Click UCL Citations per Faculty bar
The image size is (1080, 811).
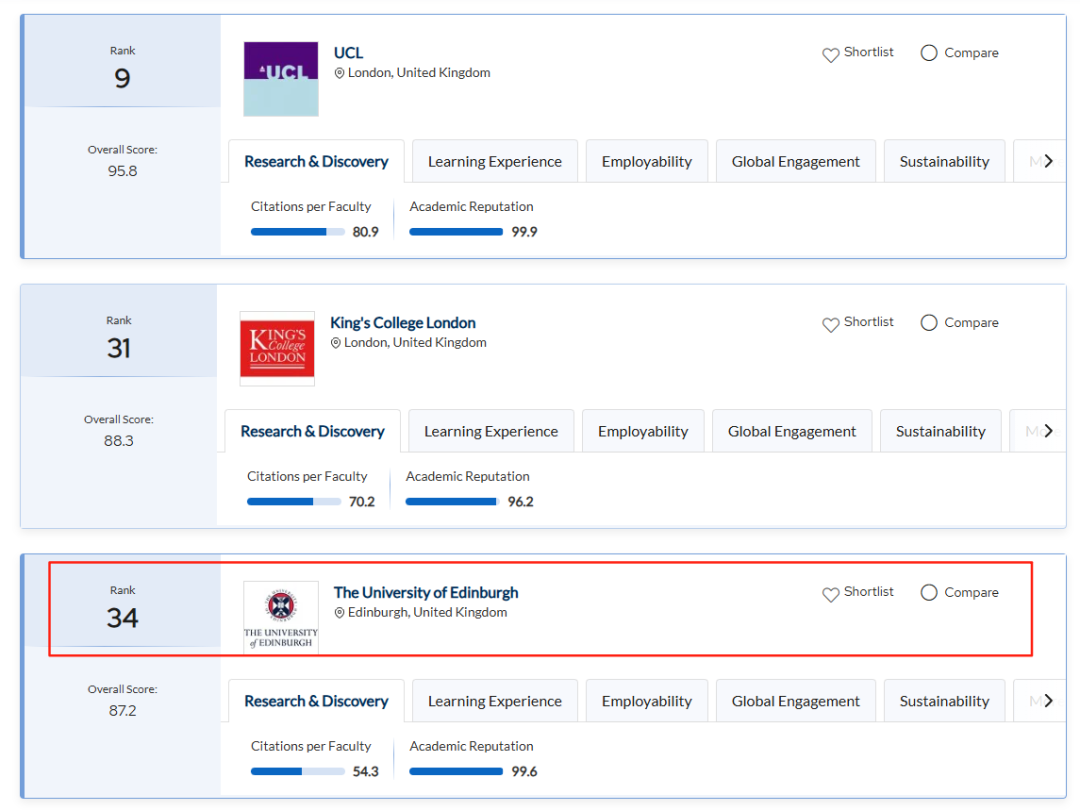coord(298,232)
